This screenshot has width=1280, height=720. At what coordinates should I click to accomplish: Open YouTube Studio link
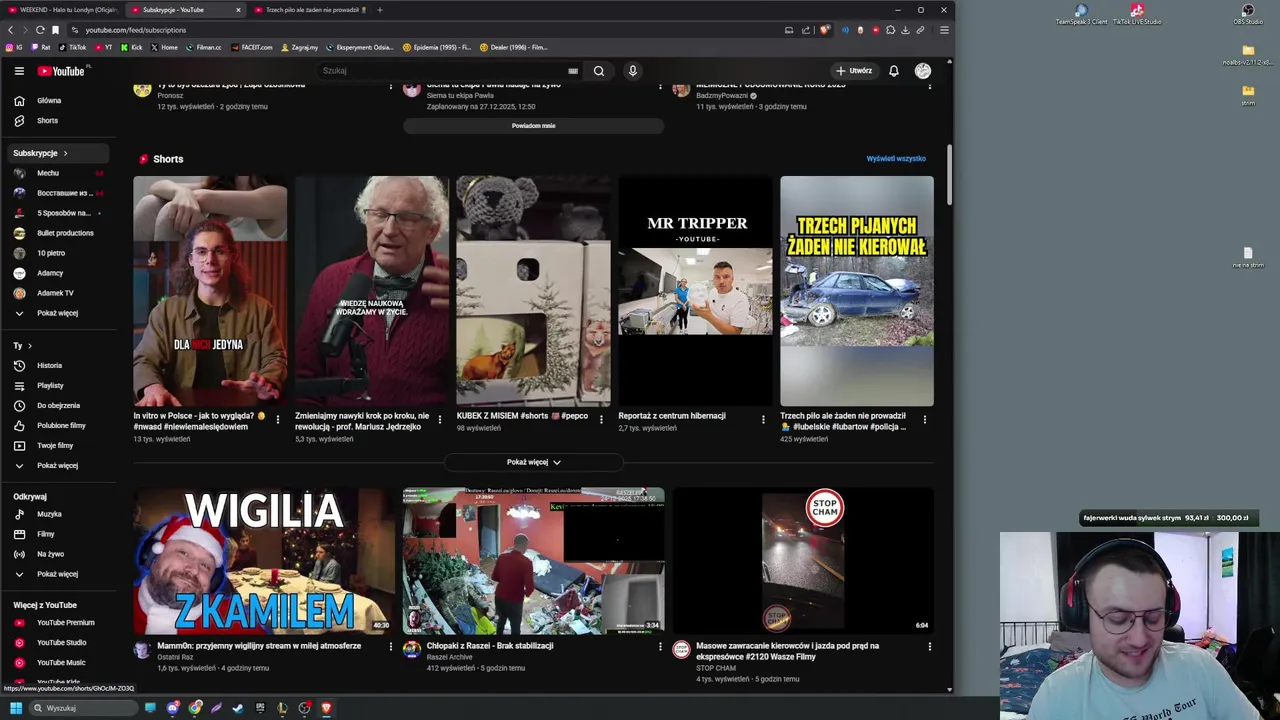pyautogui.click(x=60, y=643)
